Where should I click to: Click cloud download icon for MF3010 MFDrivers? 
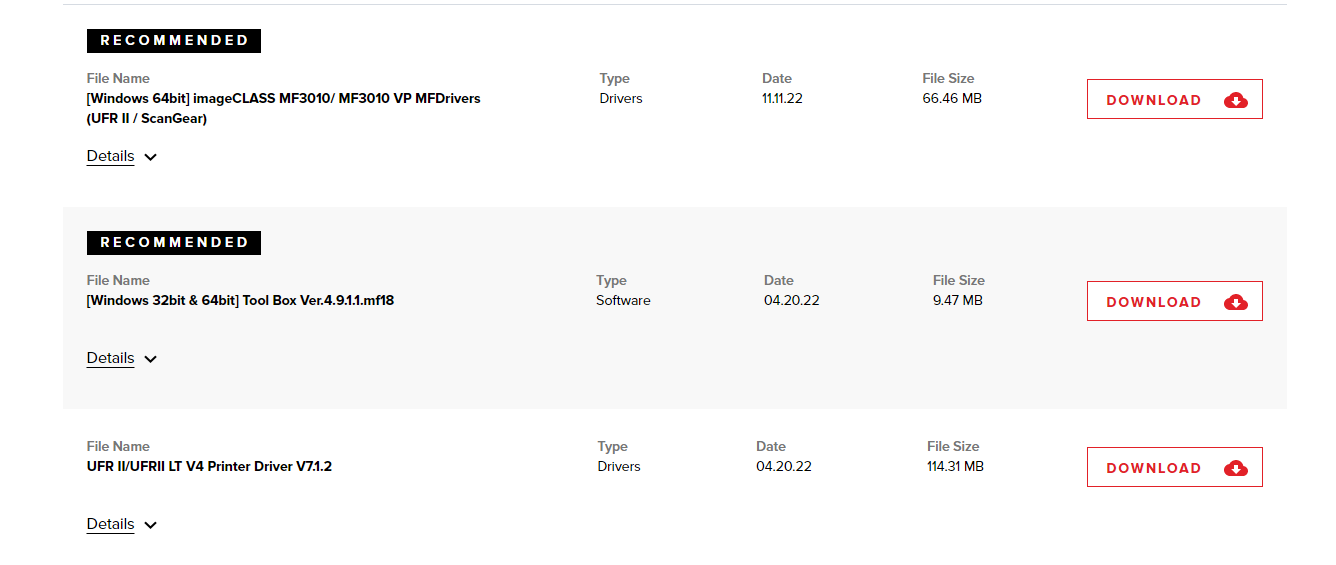[1236, 100]
